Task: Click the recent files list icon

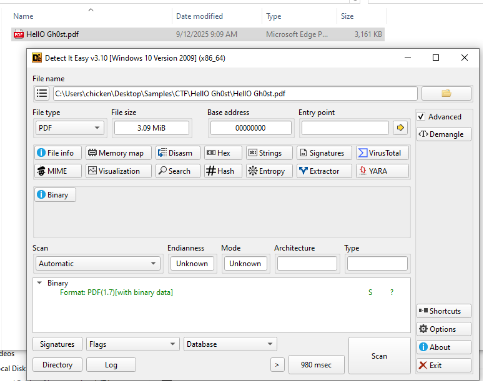Action: click(x=42, y=93)
